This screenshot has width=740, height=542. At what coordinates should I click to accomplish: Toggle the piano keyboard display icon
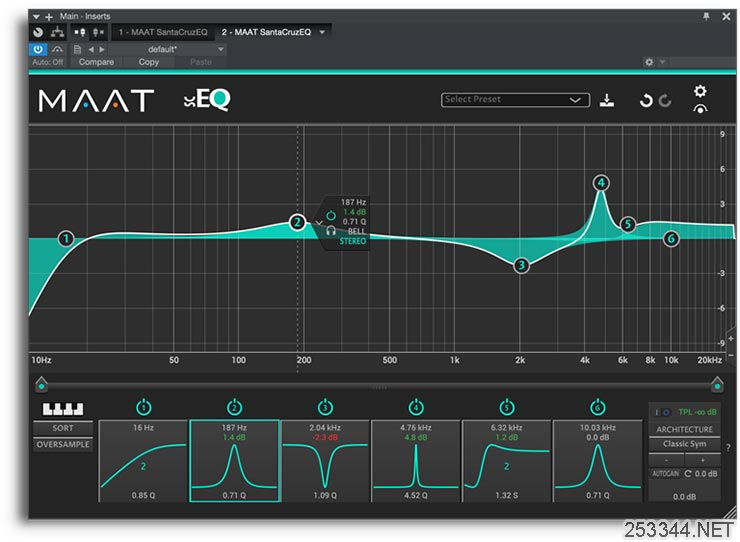(x=63, y=409)
